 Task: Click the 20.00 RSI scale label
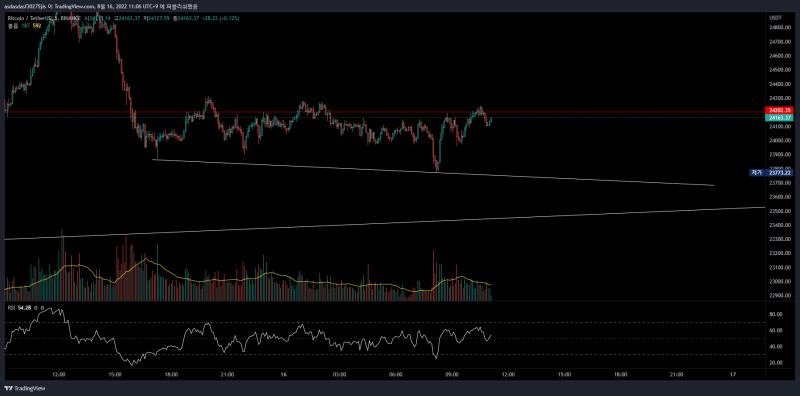(x=776, y=362)
